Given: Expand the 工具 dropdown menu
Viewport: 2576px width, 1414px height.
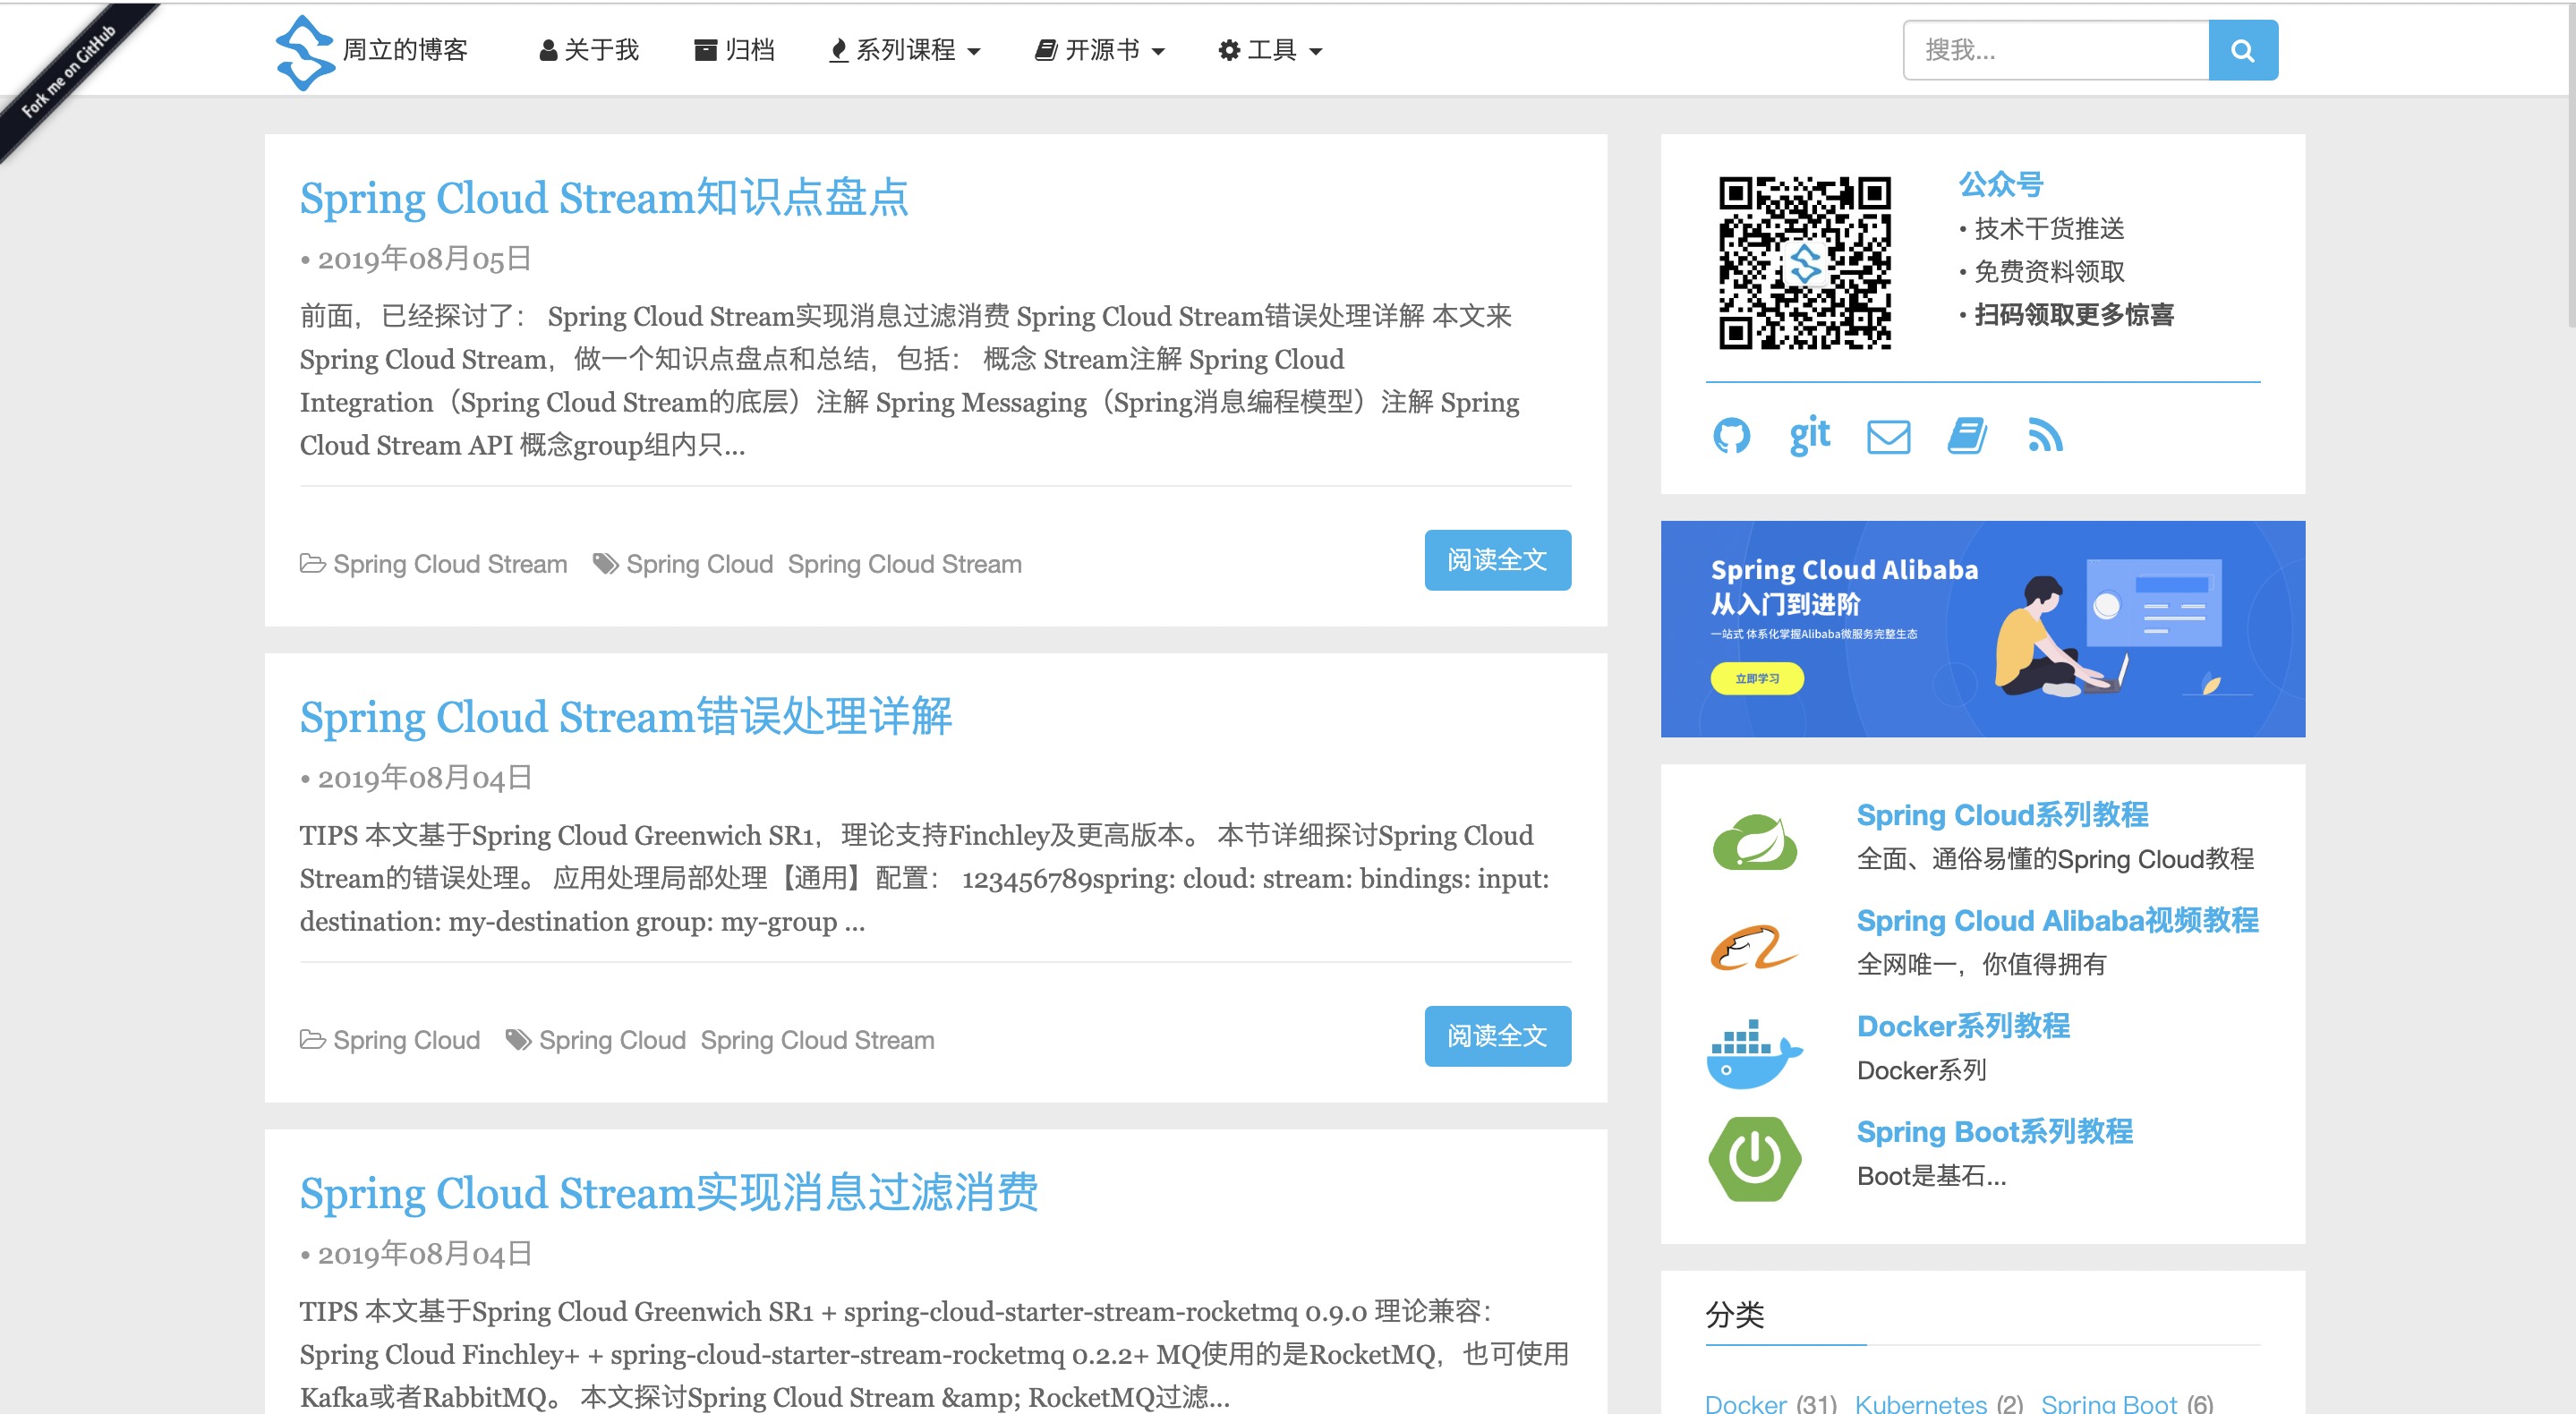Looking at the screenshot, I should pos(1270,50).
